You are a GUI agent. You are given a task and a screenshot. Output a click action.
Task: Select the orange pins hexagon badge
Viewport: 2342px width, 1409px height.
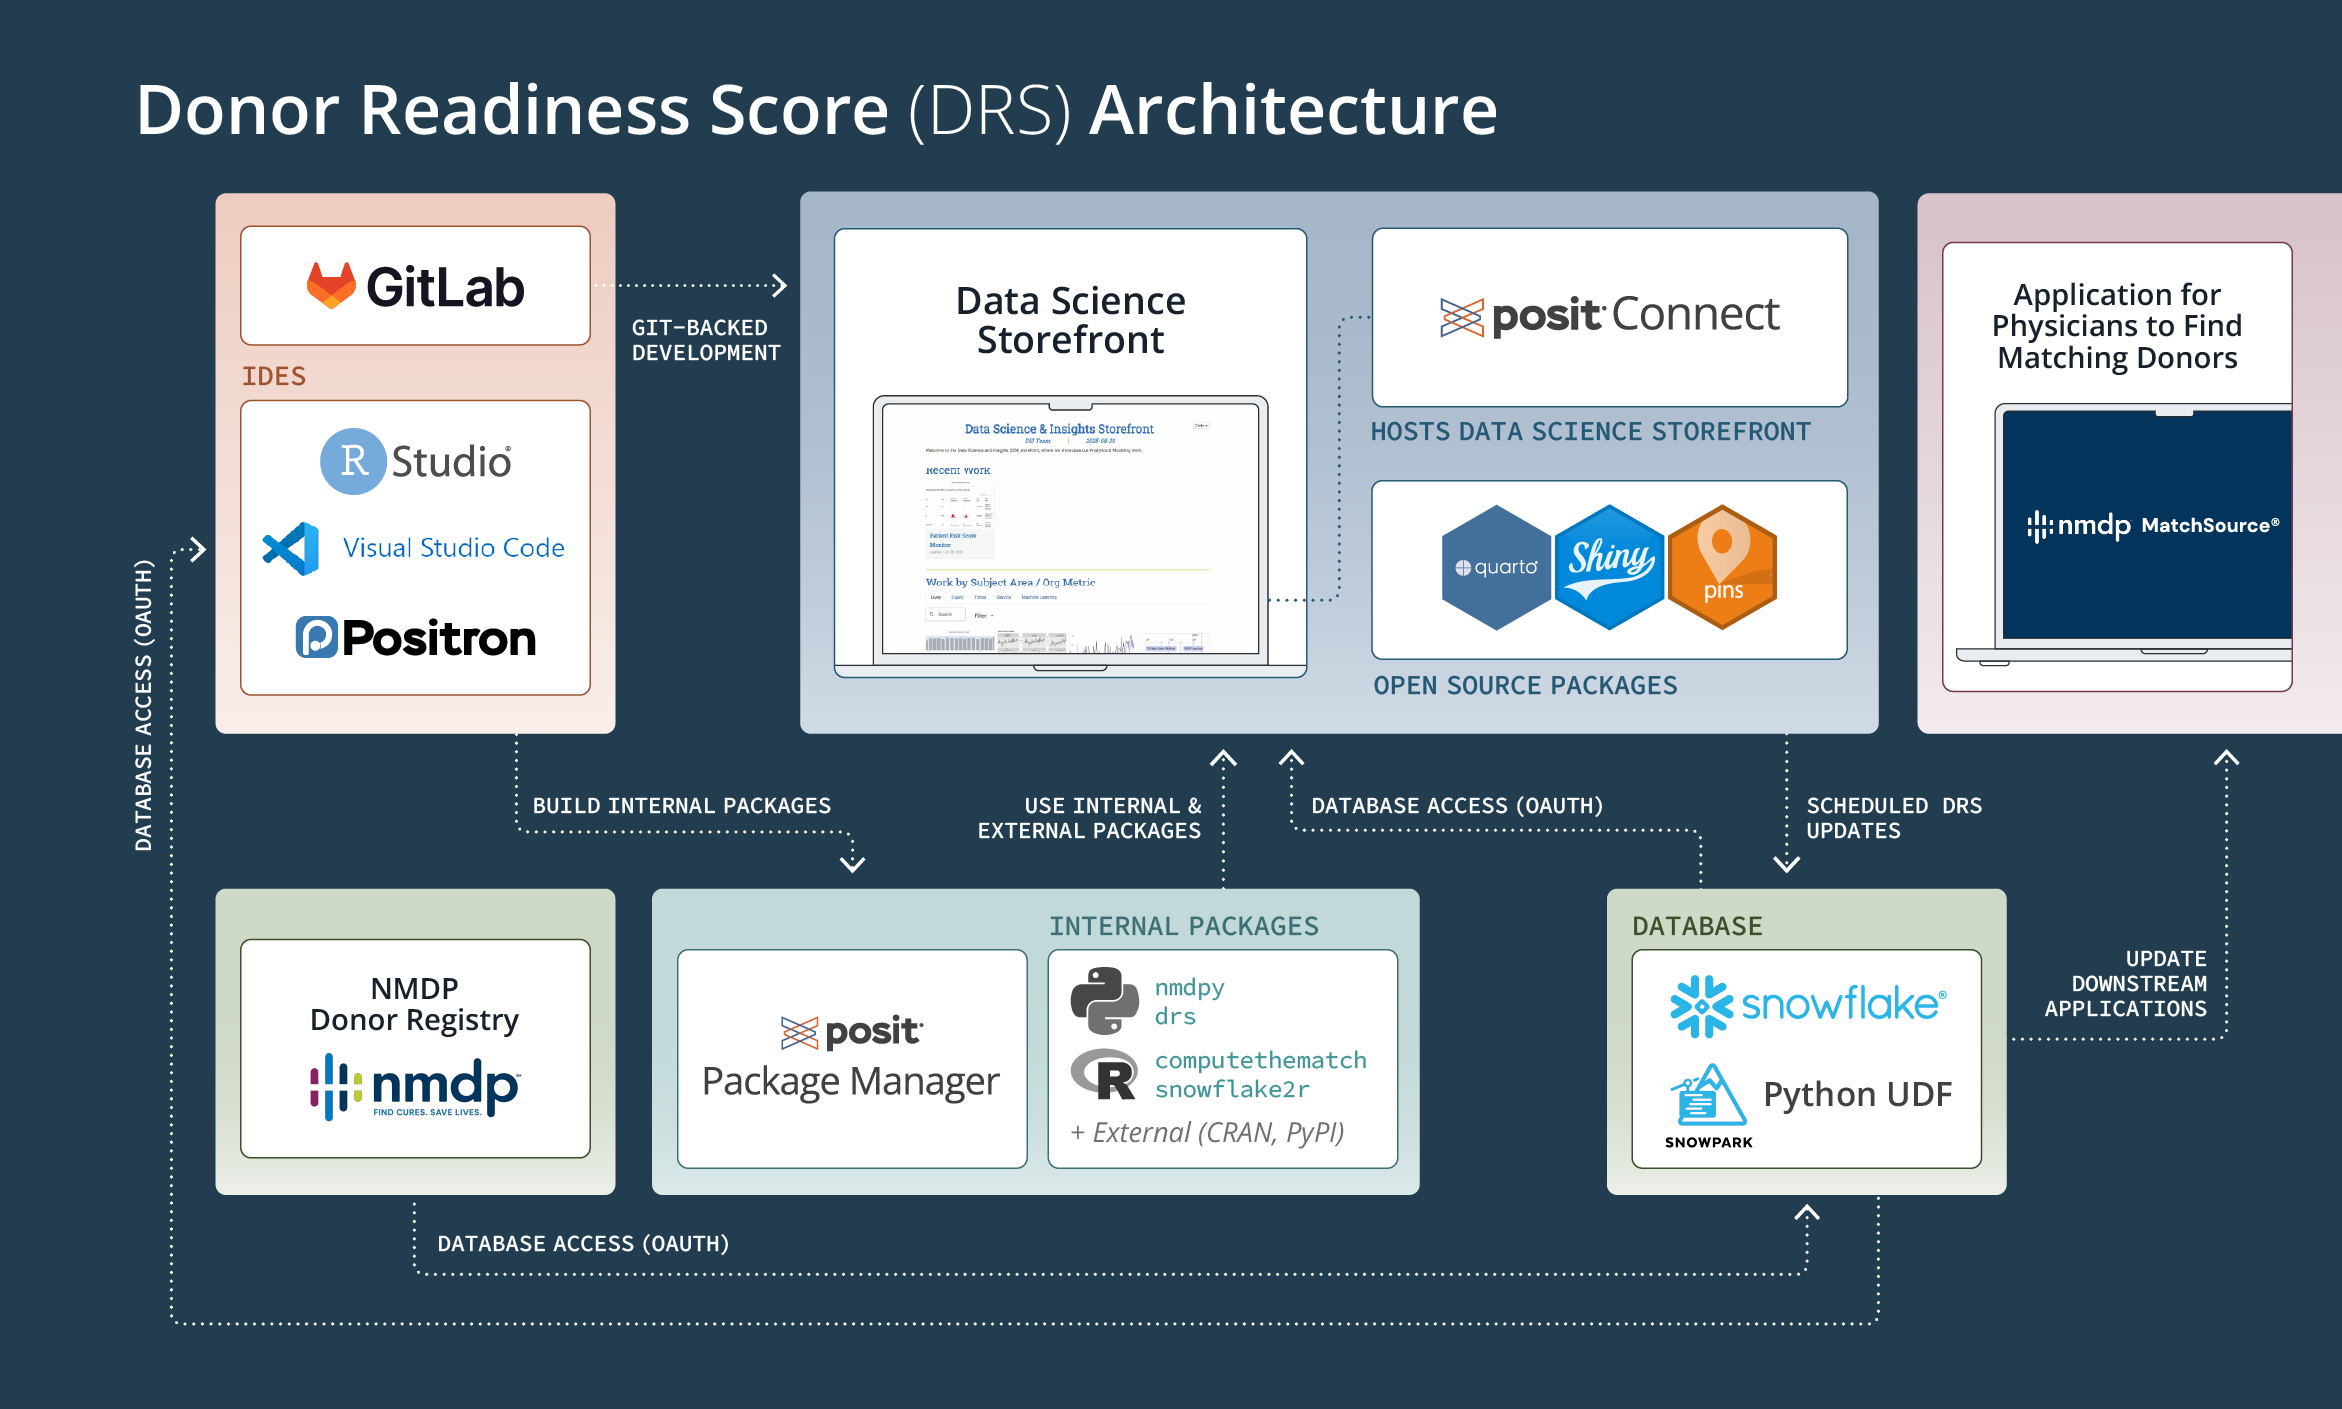[1722, 567]
